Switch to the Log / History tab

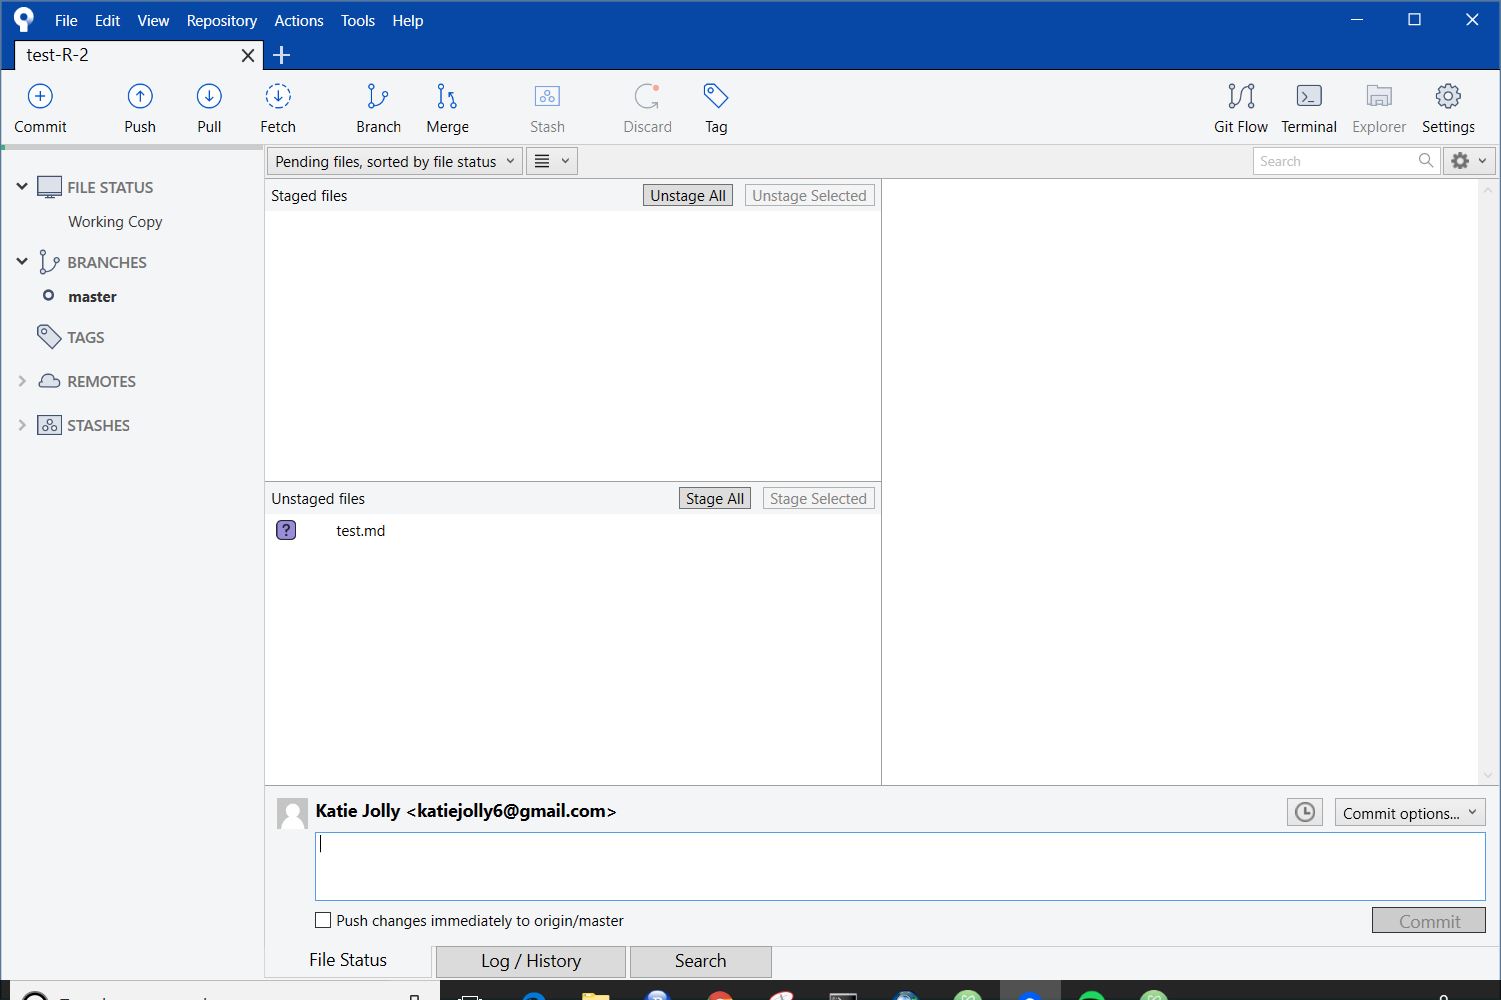[531, 961]
